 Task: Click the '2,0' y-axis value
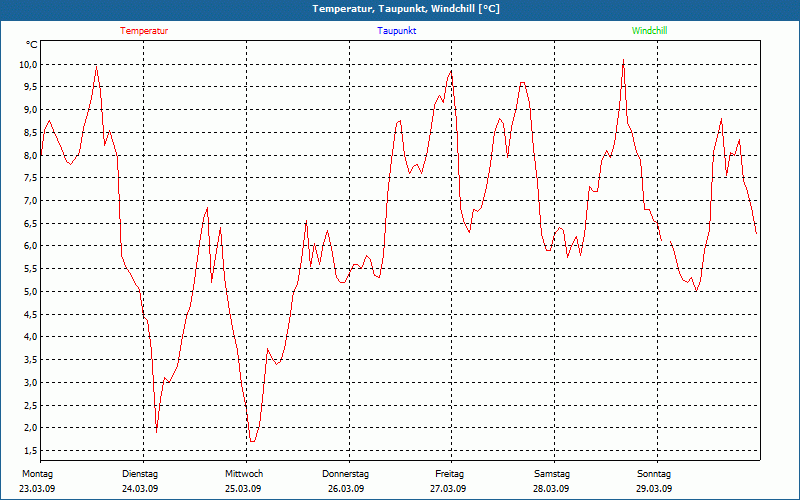coord(31,428)
